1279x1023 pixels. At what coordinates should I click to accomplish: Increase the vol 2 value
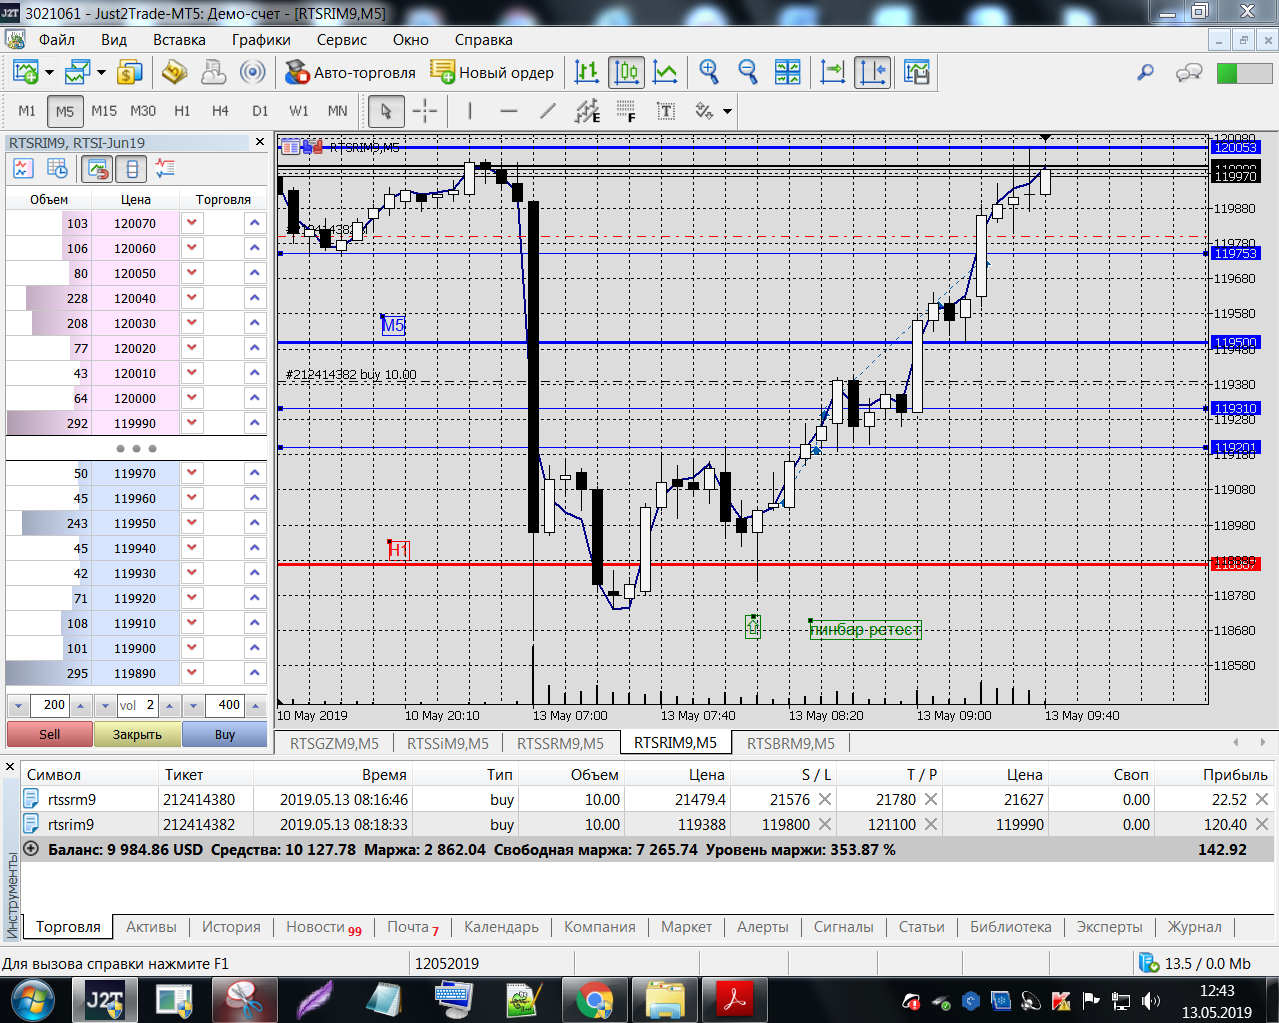169,705
